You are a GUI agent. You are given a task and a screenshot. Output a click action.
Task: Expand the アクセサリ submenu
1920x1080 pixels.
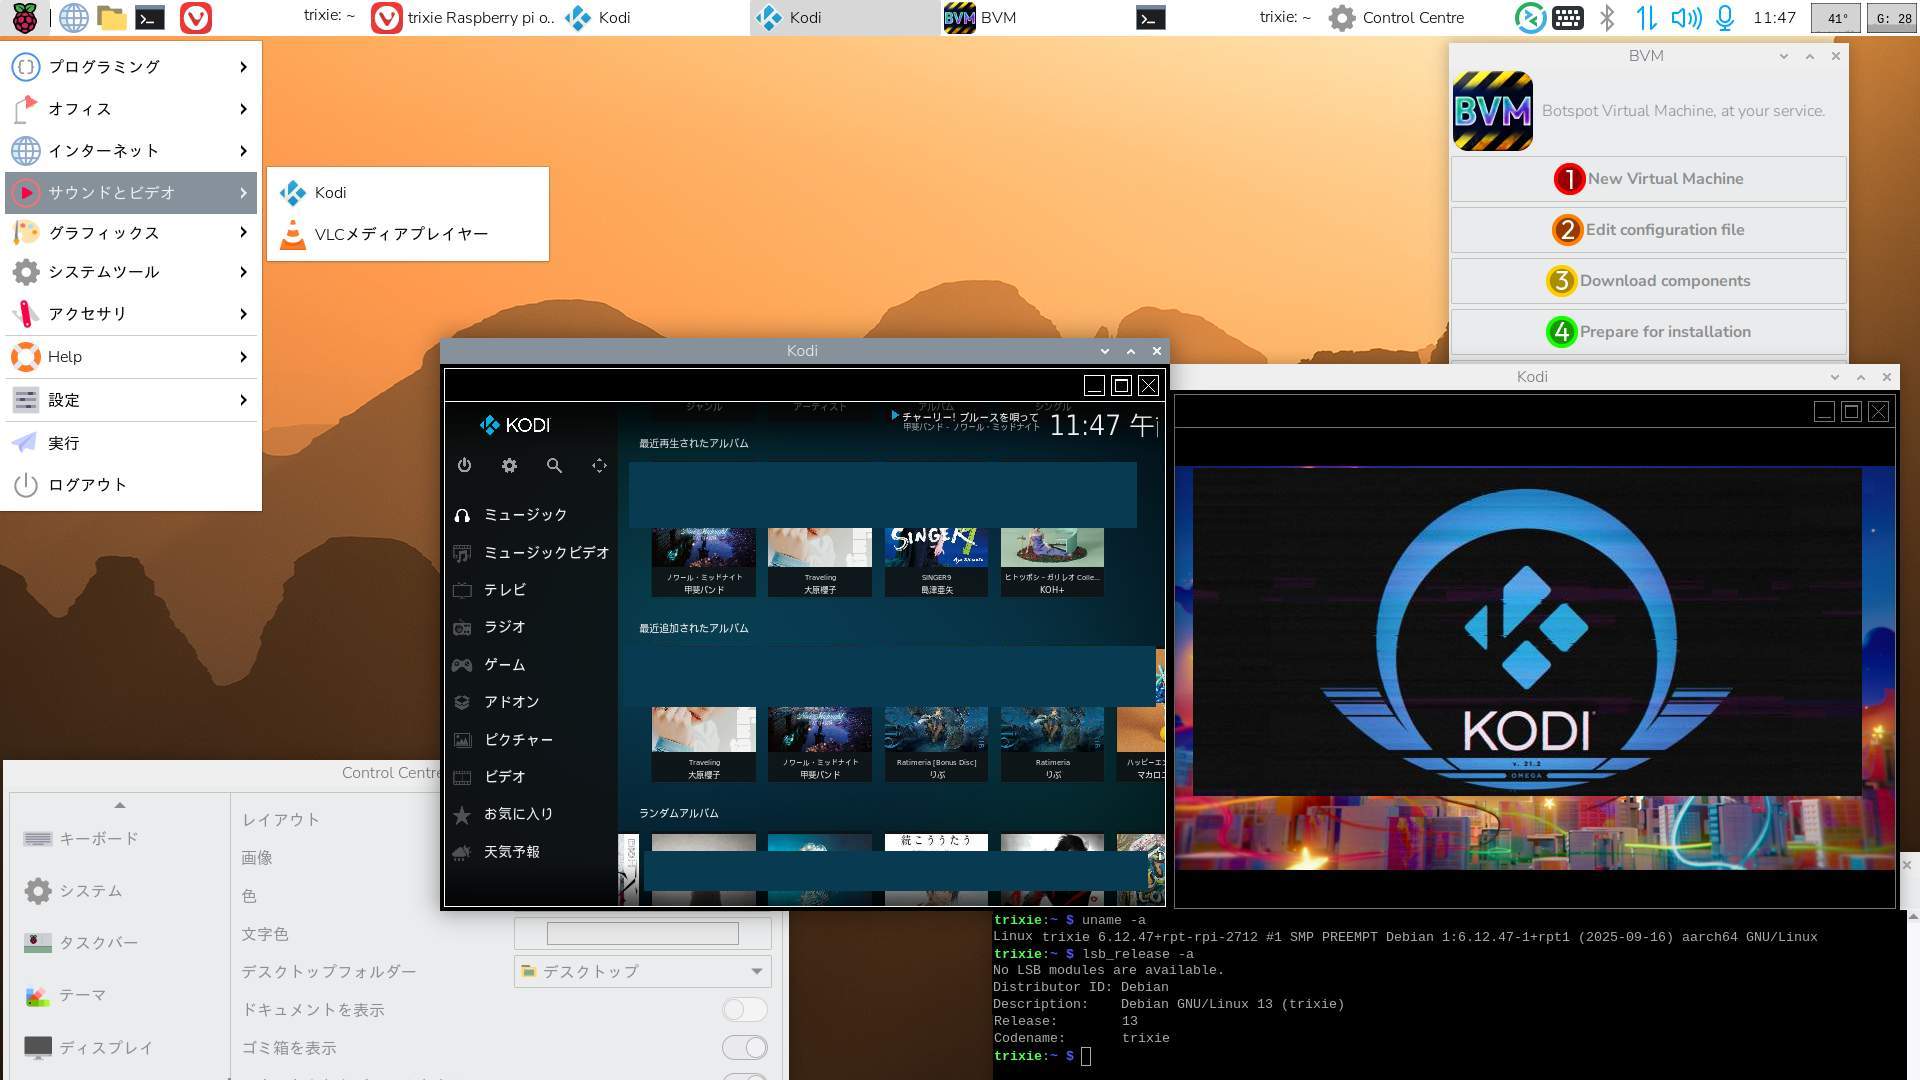click(x=130, y=314)
